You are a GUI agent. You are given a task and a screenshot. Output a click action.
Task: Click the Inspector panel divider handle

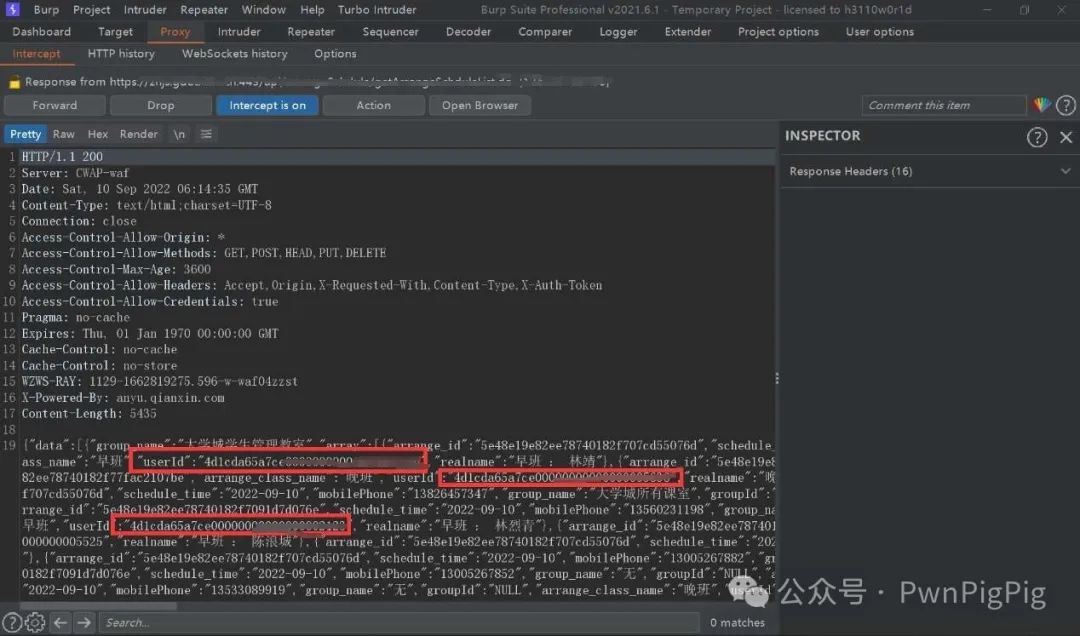tap(777, 378)
